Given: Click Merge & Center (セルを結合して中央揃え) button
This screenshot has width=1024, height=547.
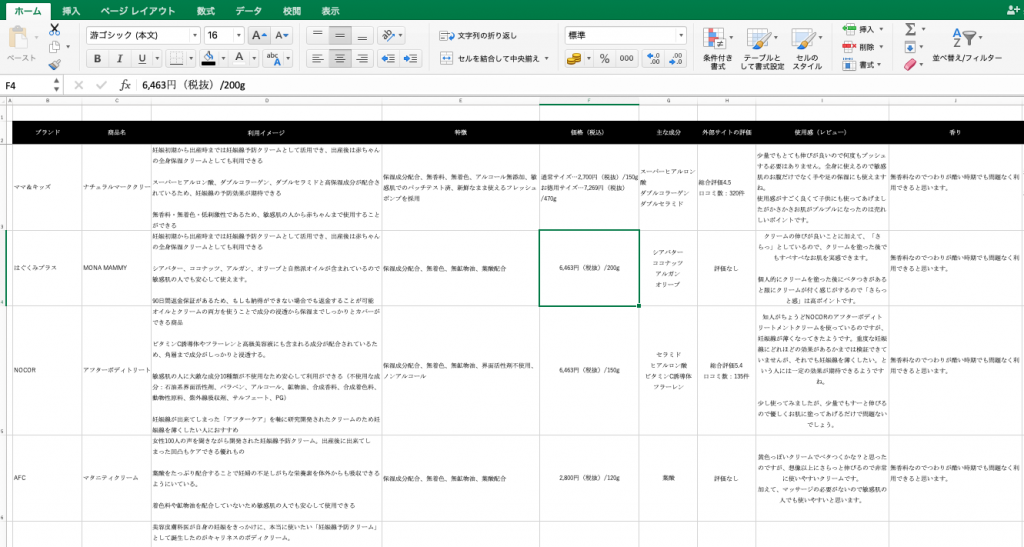Looking at the screenshot, I should click(490, 59).
